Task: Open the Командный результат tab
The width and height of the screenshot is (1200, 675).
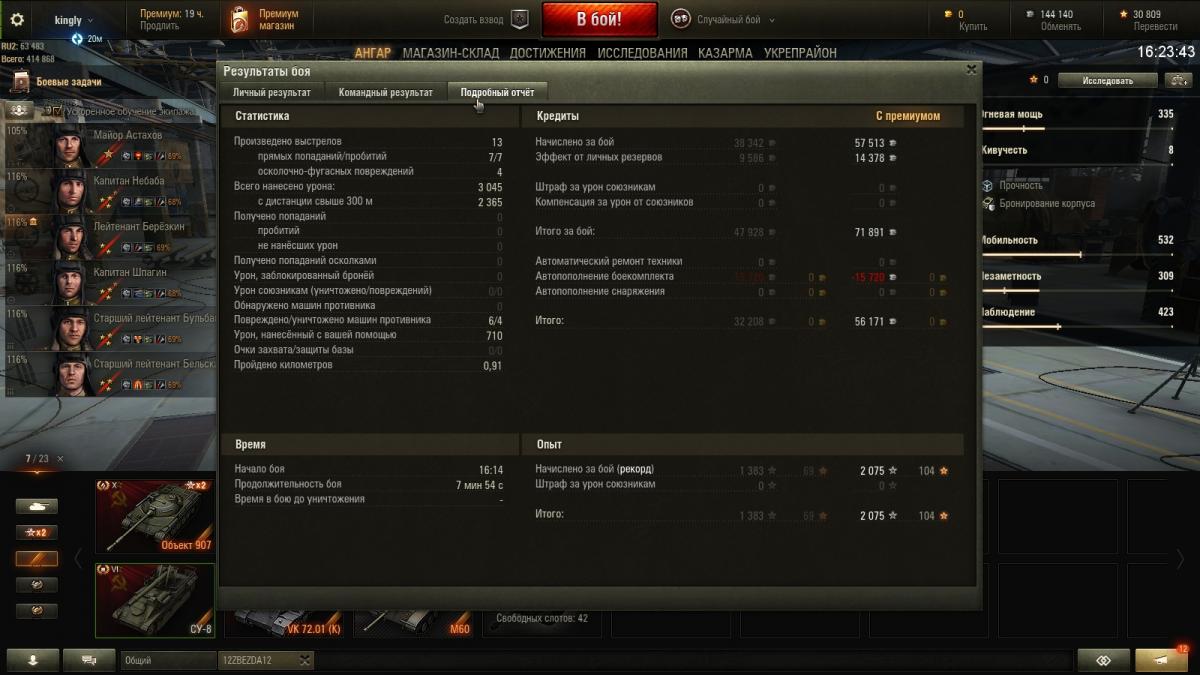Action: point(386,92)
